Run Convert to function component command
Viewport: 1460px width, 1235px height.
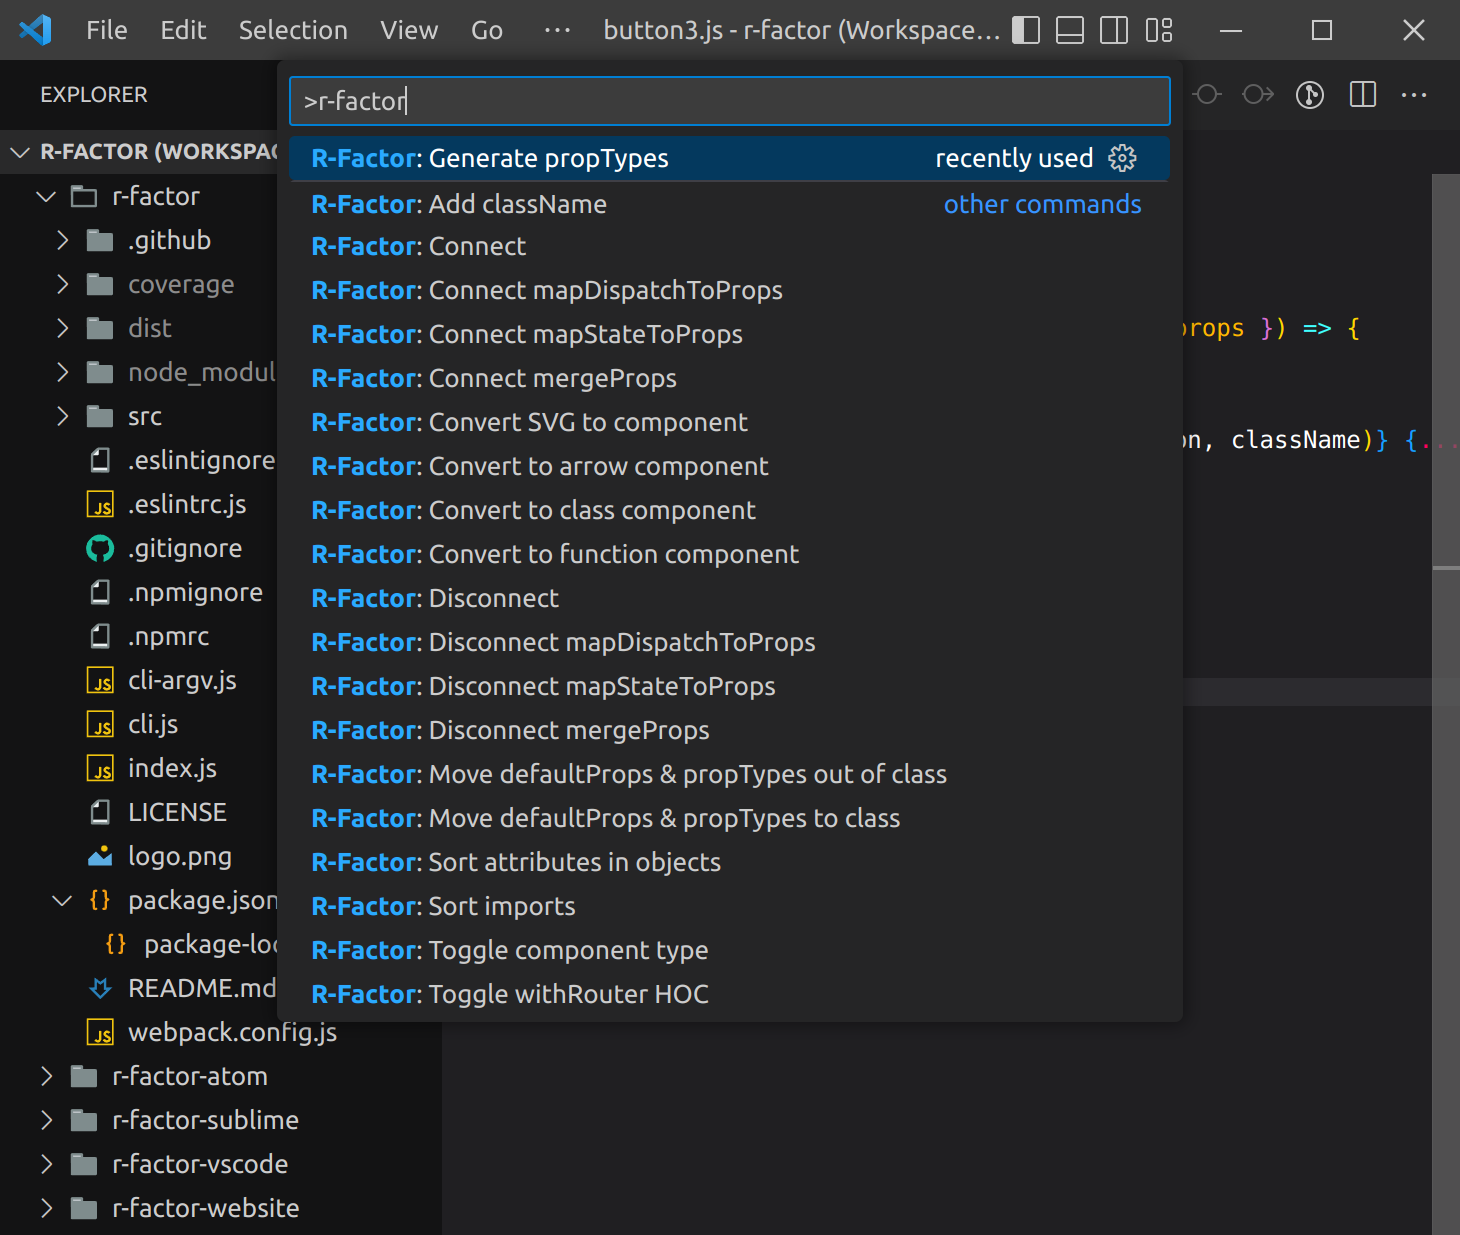point(729,554)
